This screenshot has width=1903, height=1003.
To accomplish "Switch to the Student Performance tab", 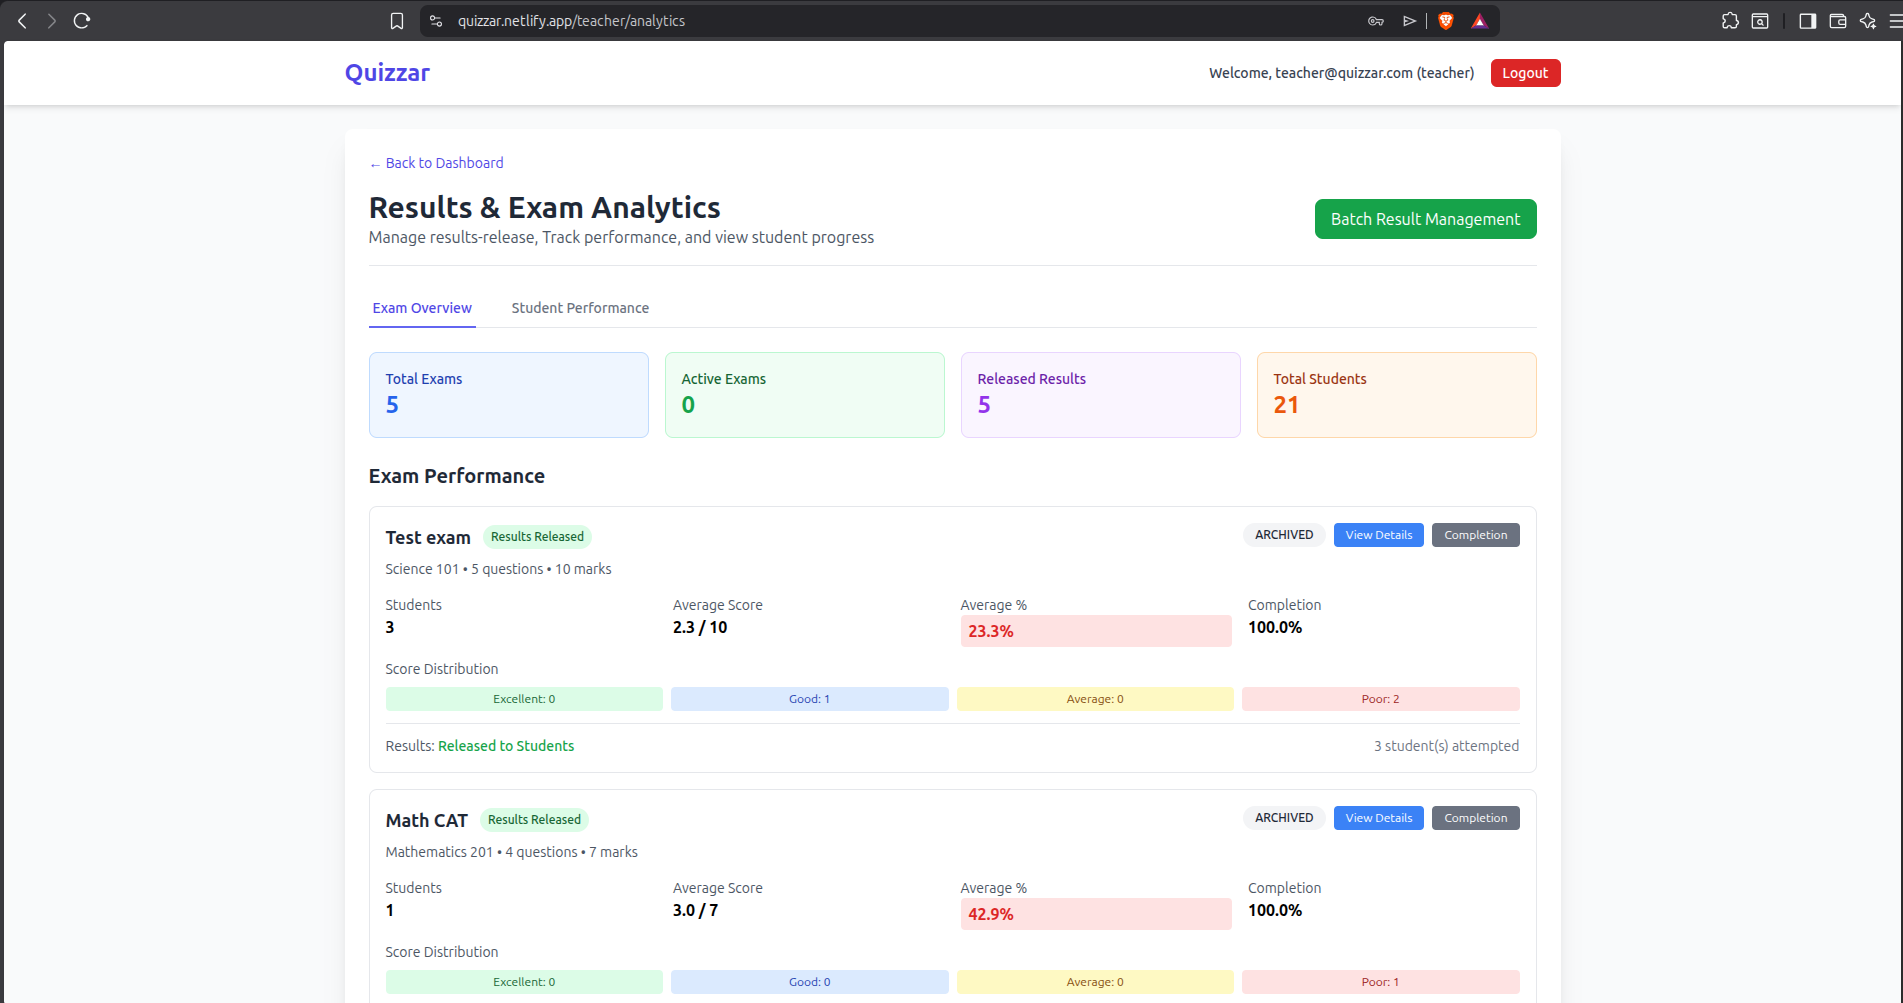I will point(580,308).
